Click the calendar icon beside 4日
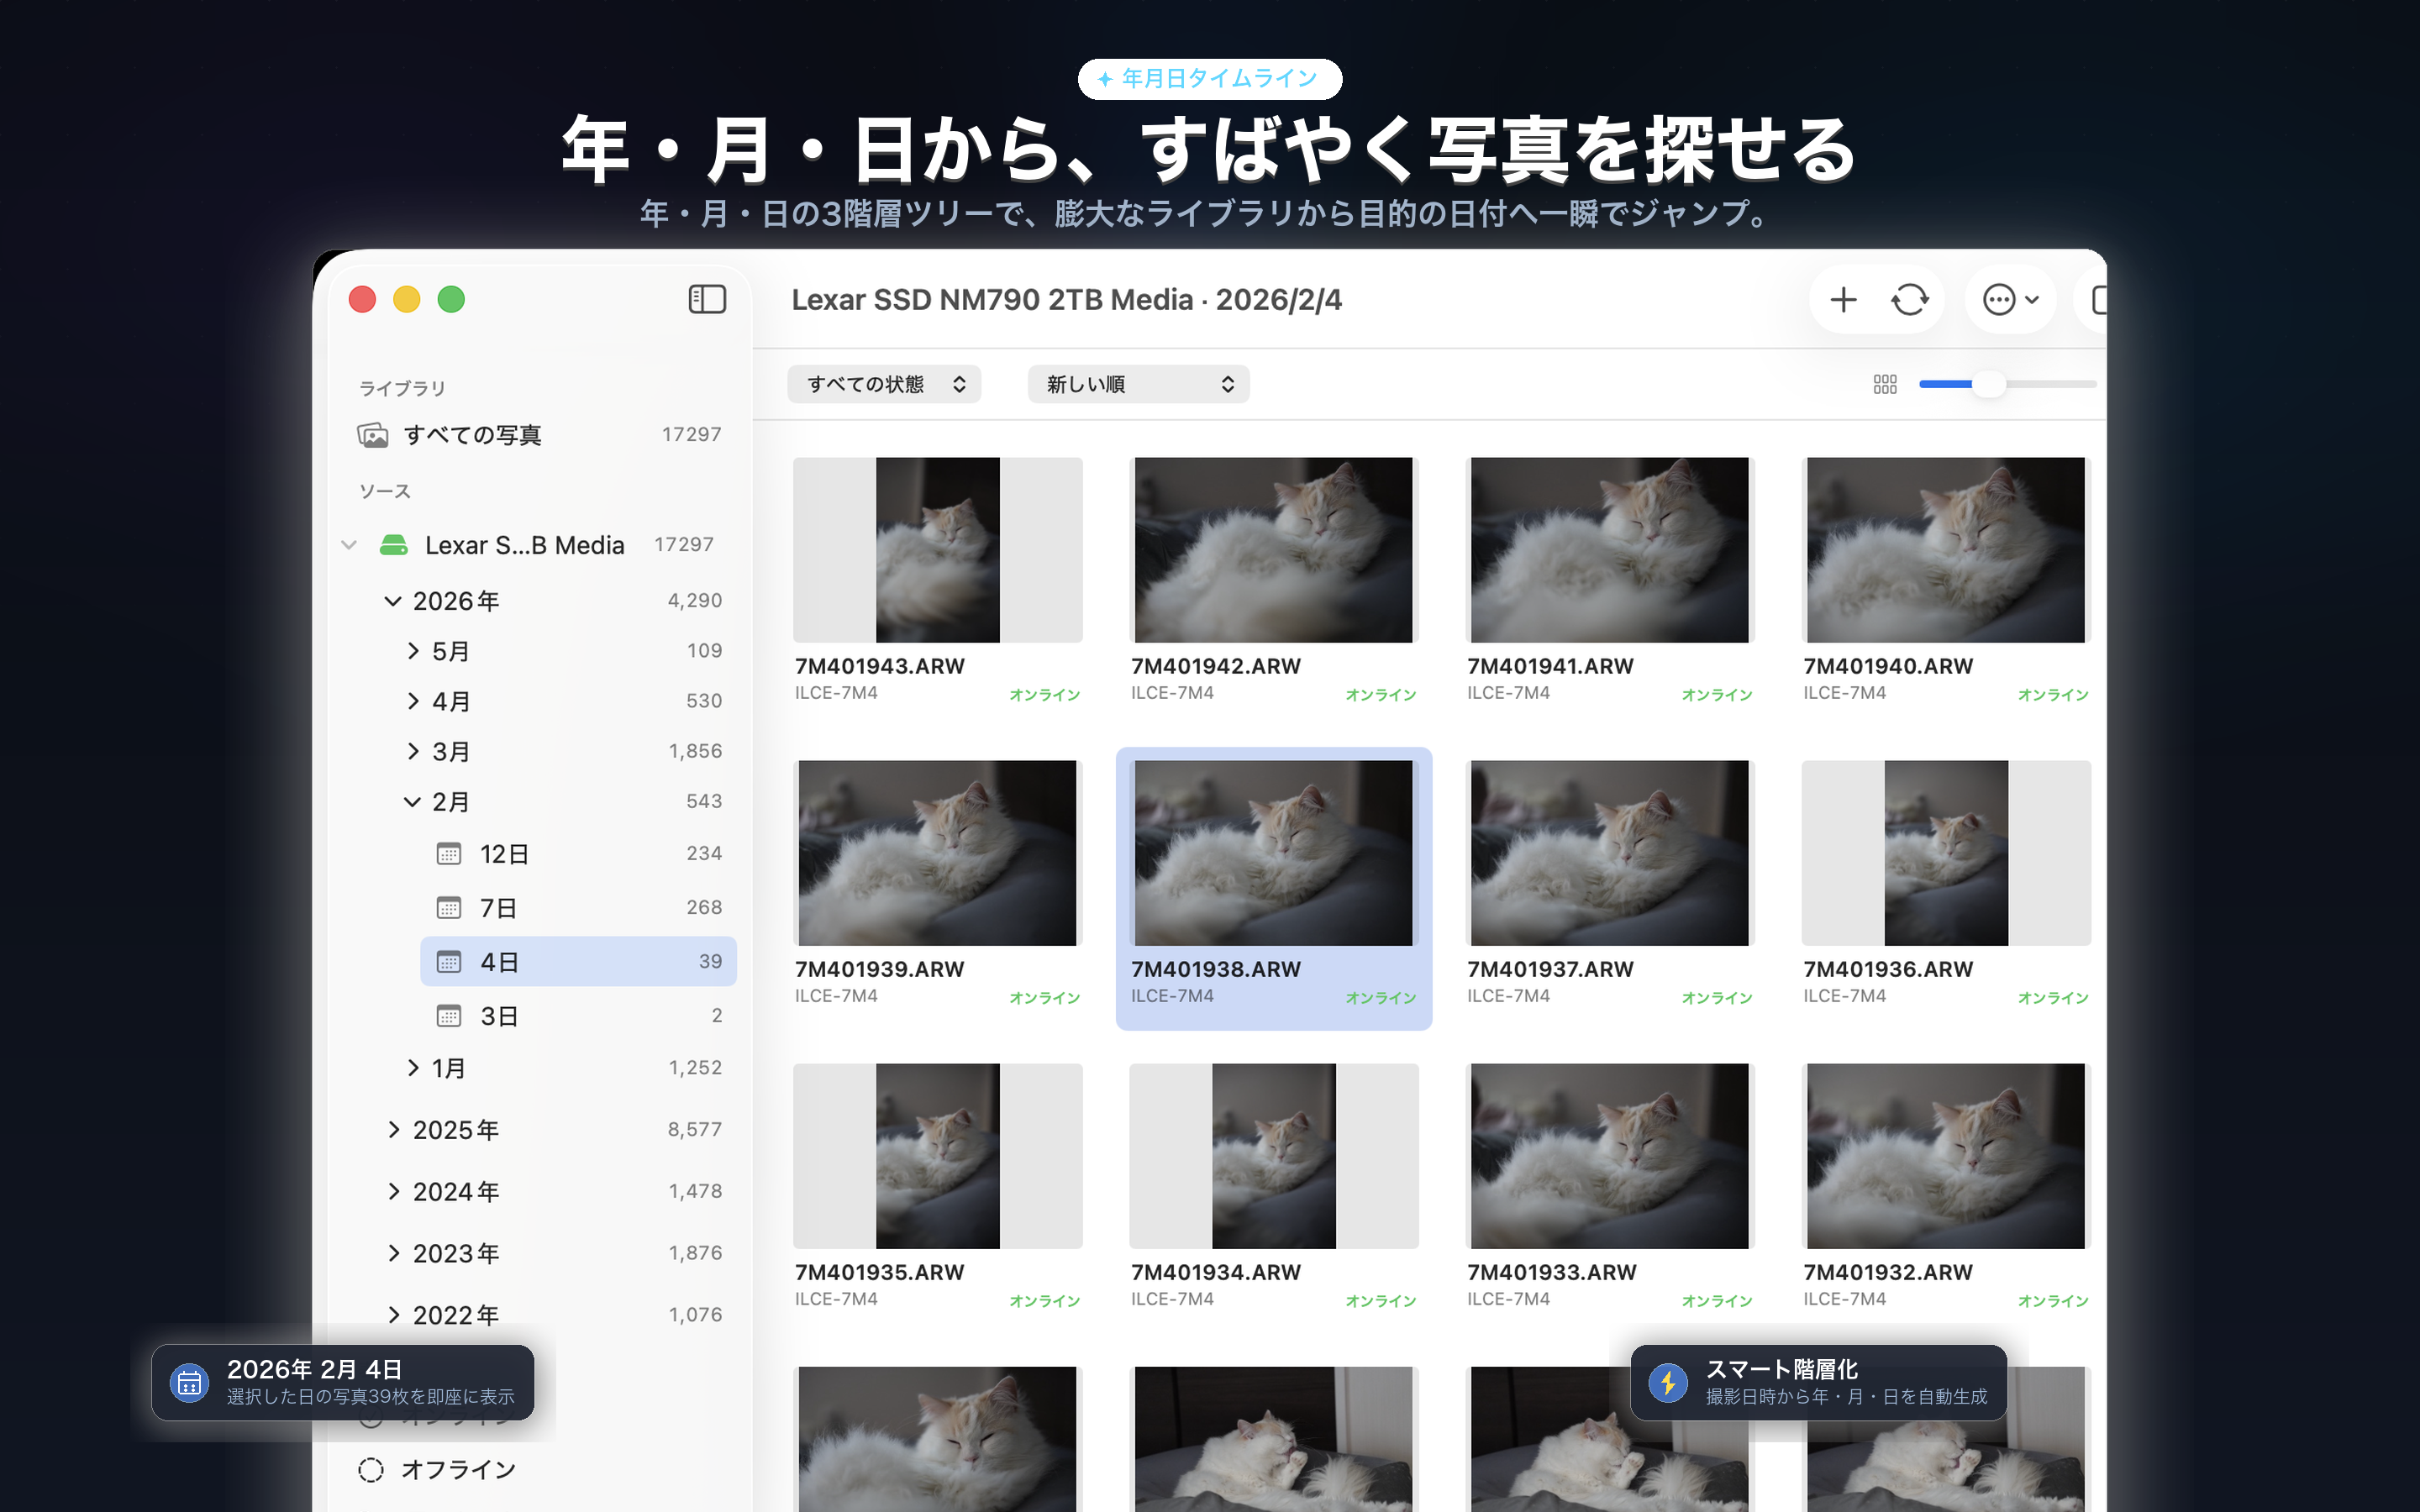The image size is (2420, 1512). tap(449, 961)
